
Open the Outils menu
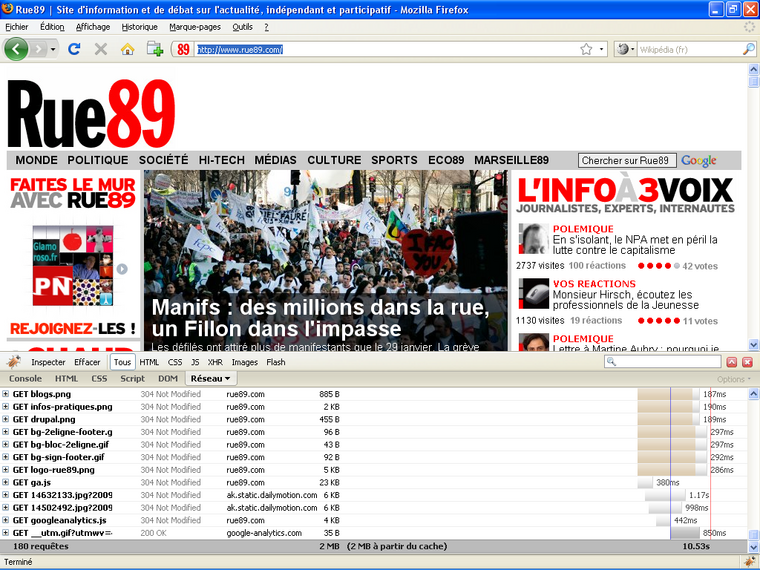pyautogui.click(x=242, y=27)
